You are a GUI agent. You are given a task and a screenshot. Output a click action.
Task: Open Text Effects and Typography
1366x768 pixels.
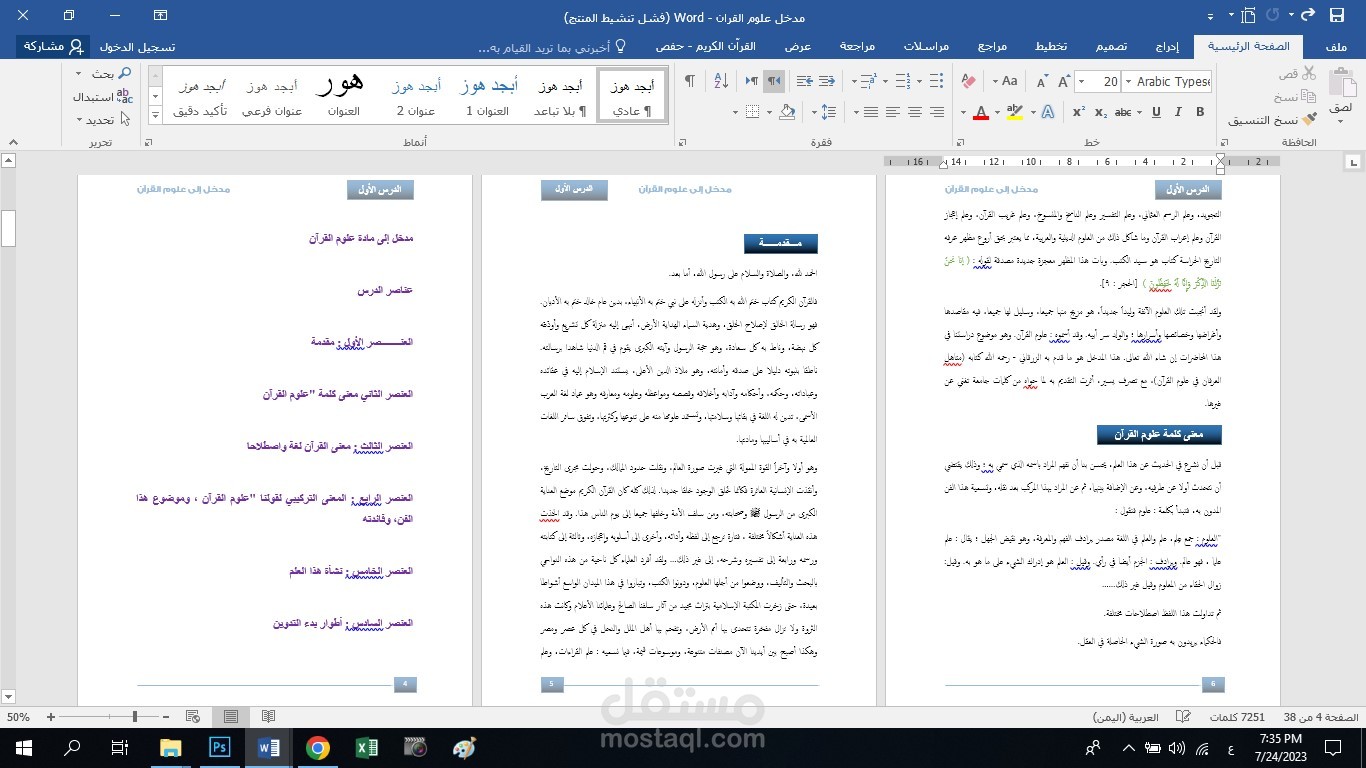1048,111
